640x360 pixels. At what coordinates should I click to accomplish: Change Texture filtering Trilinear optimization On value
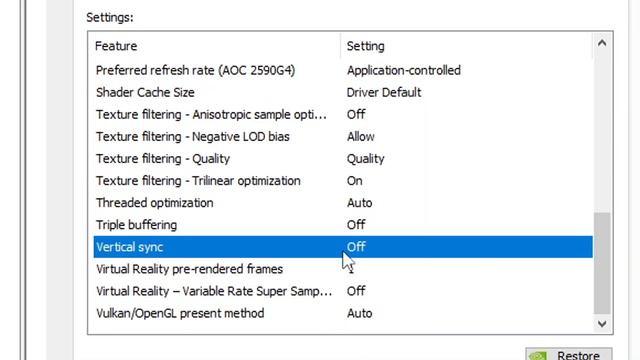click(354, 181)
